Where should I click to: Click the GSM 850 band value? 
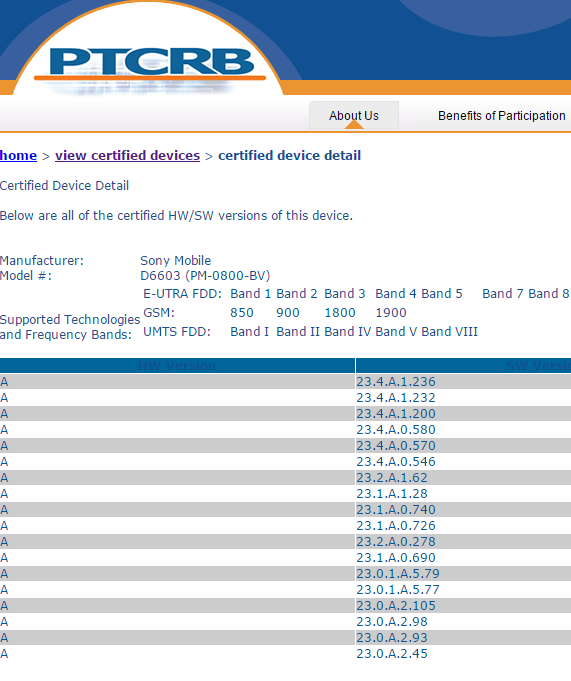[x=242, y=313]
